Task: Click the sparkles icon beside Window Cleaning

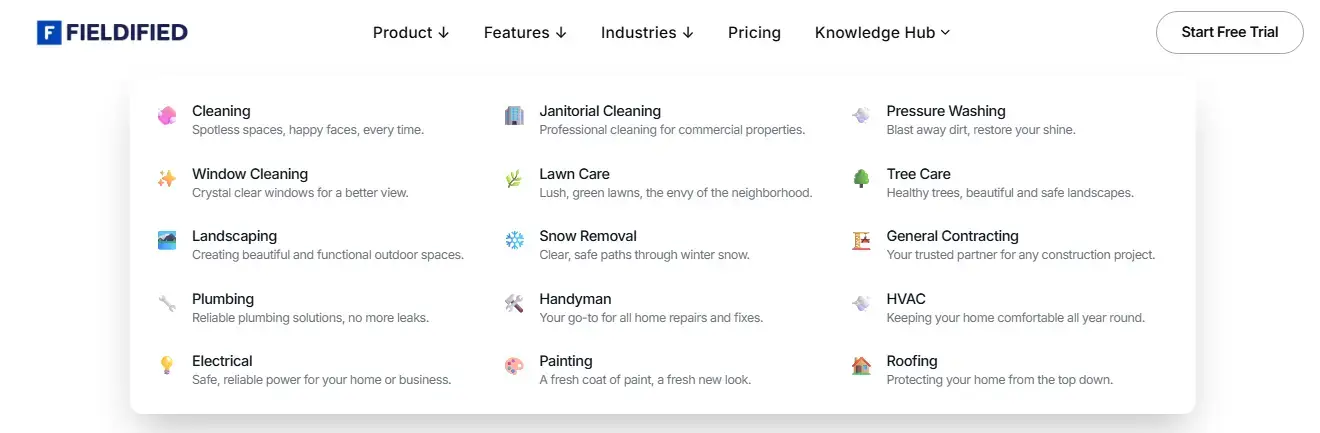Action: pyautogui.click(x=167, y=179)
